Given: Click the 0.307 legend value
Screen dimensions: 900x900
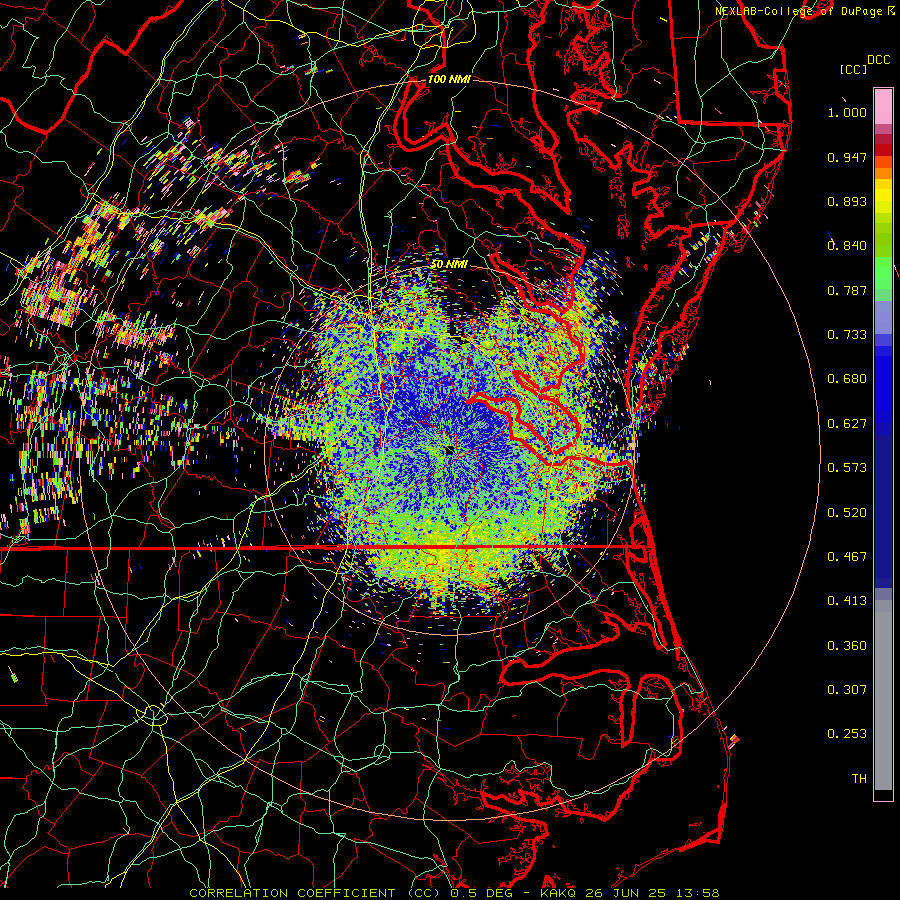Looking at the screenshot, I should coord(847,690).
